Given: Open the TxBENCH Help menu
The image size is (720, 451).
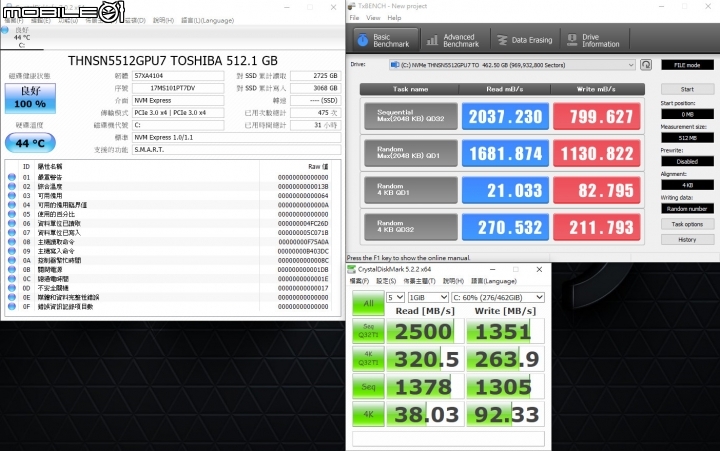Looking at the screenshot, I should 394,18.
